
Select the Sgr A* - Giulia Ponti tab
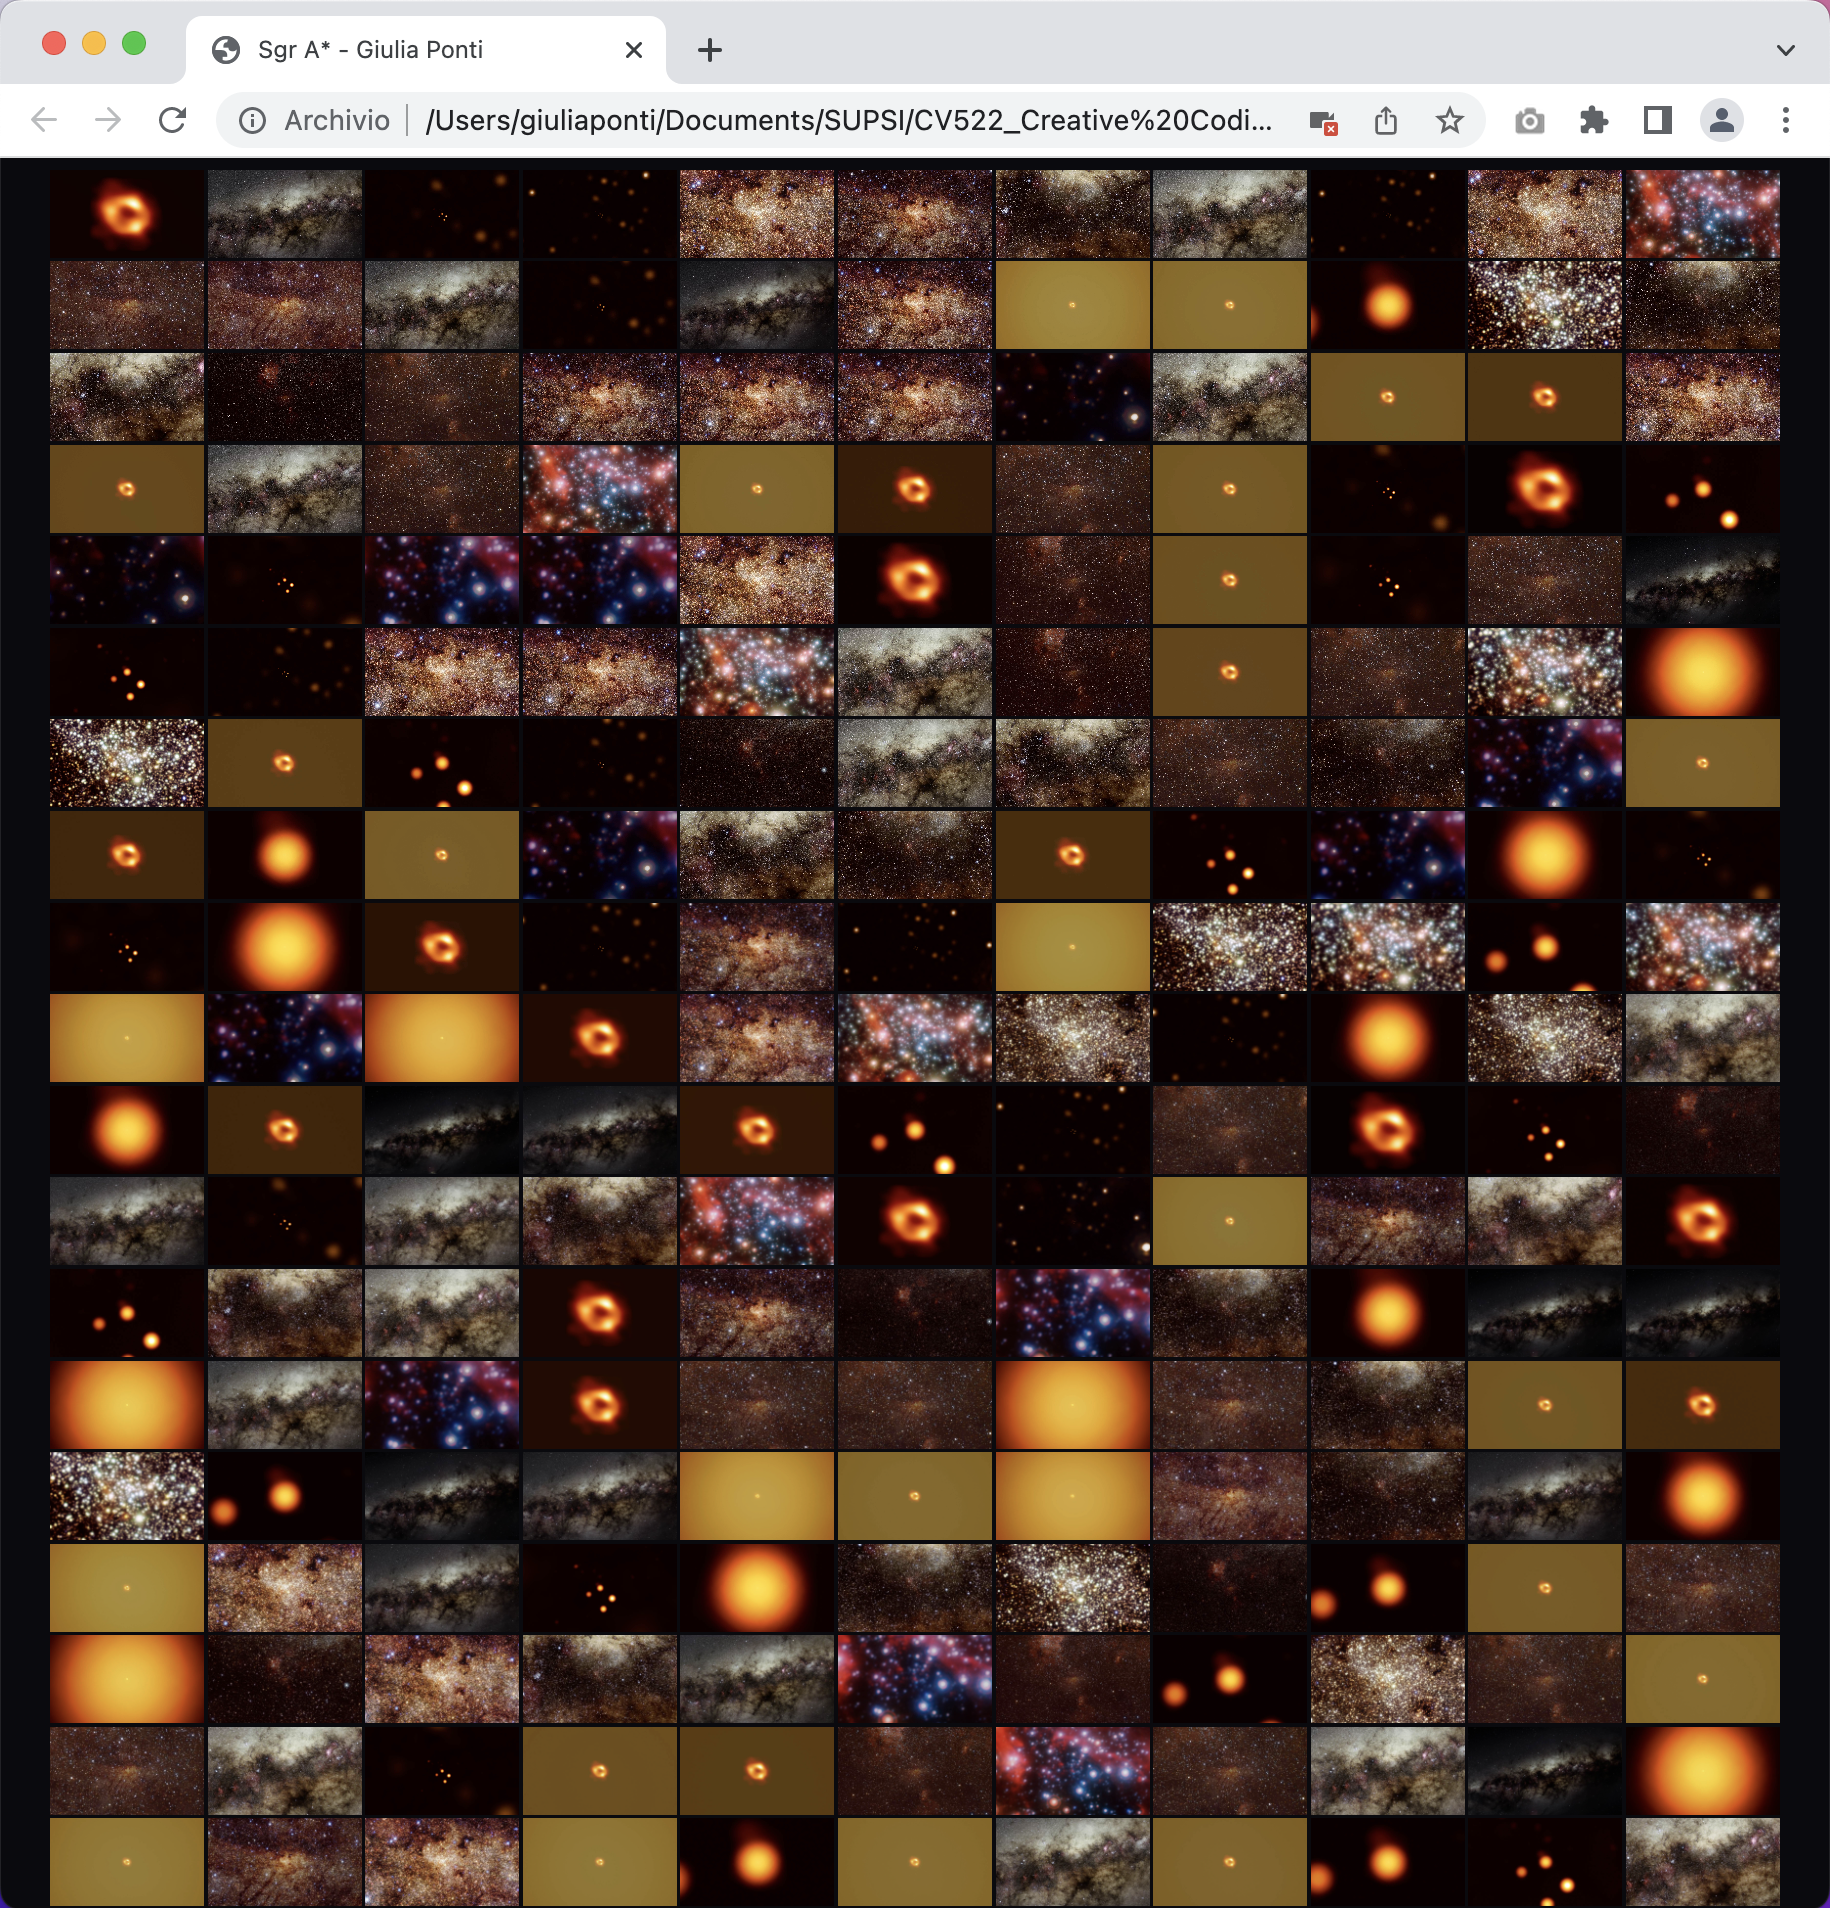coord(426,50)
